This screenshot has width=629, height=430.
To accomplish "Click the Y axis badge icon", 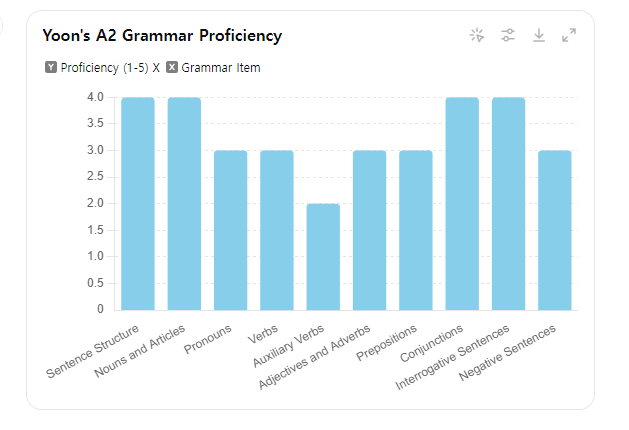I will (x=51, y=68).
